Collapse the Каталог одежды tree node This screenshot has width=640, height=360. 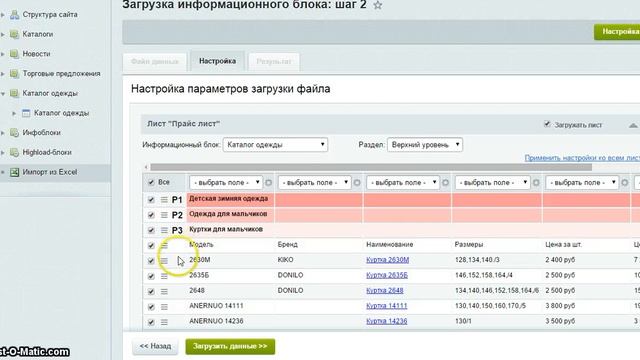3,94
